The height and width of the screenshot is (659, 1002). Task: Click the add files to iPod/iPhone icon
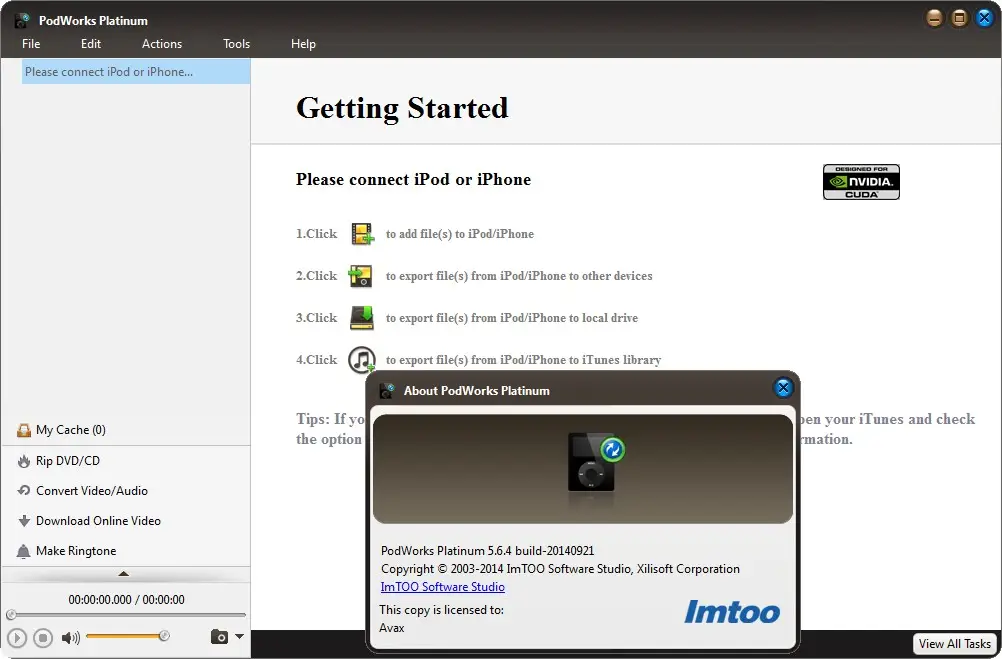(x=362, y=234)
